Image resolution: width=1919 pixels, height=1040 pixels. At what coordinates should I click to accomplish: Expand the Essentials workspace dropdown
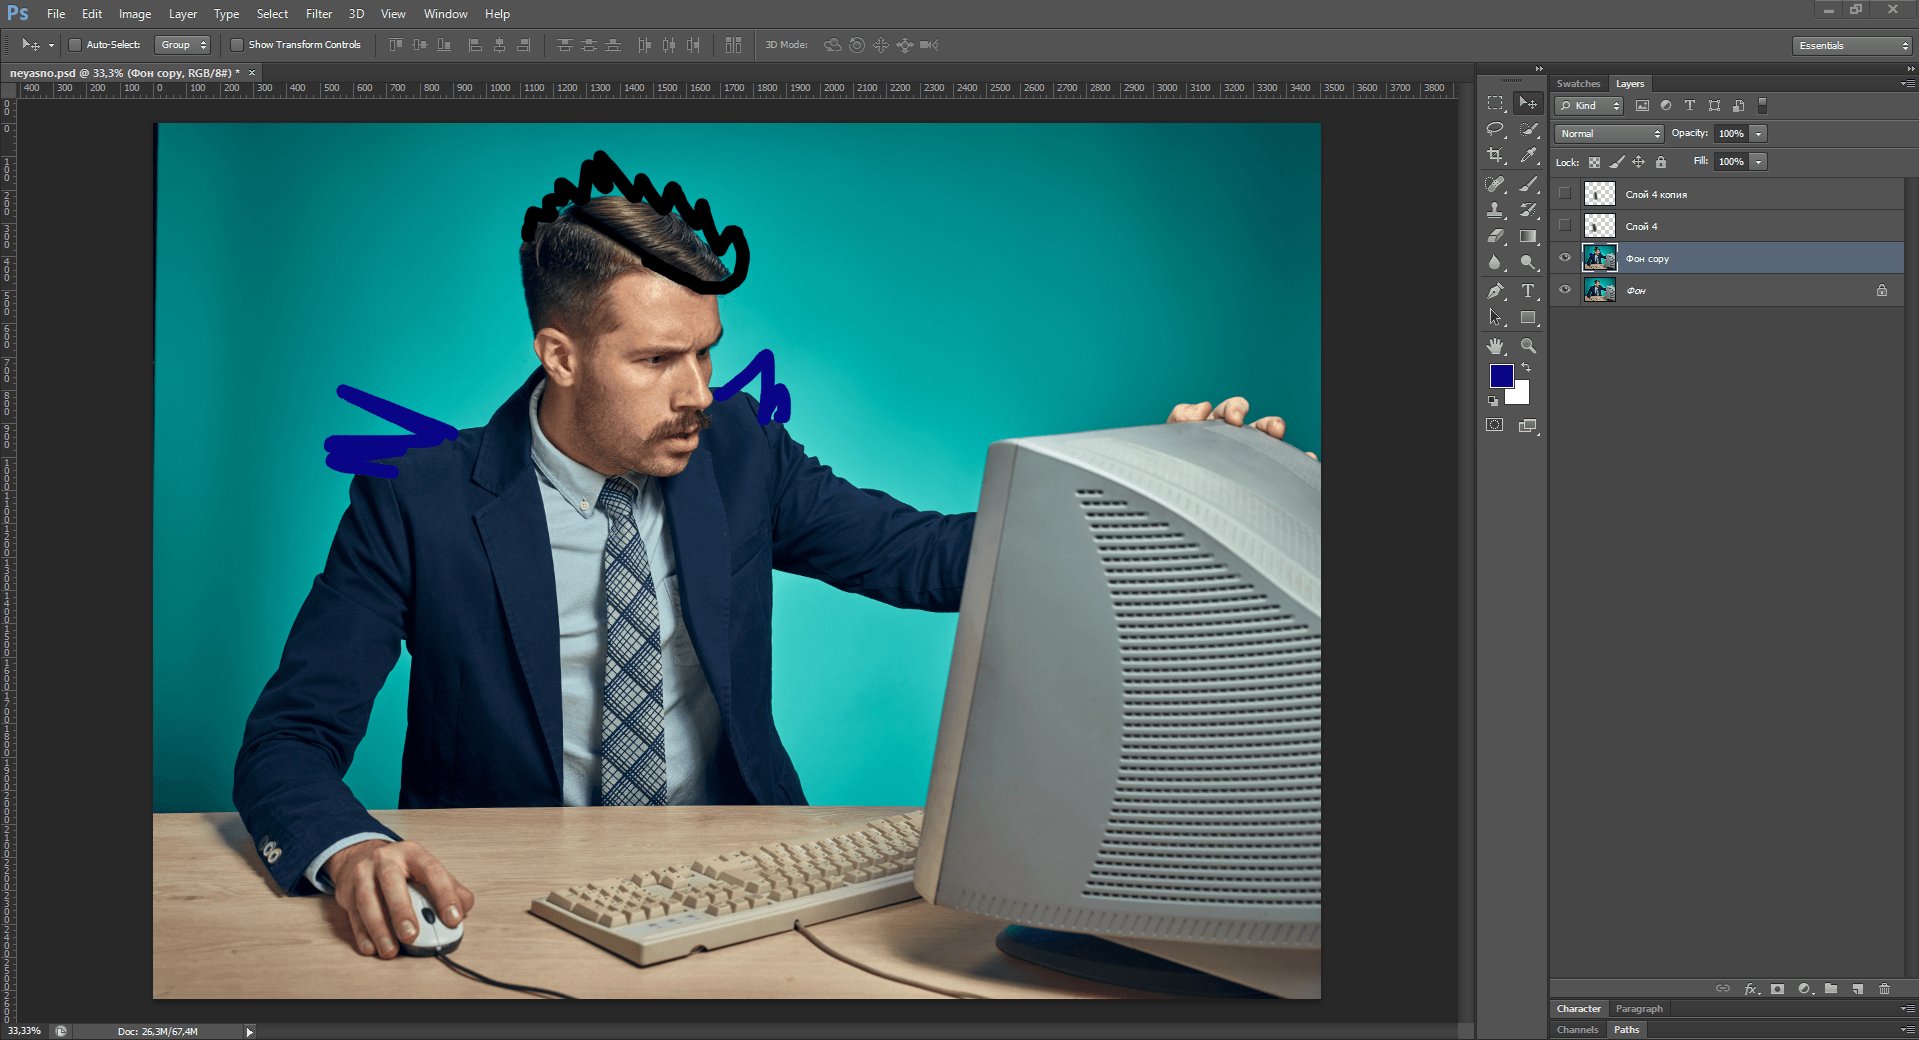click(1851, 46)
